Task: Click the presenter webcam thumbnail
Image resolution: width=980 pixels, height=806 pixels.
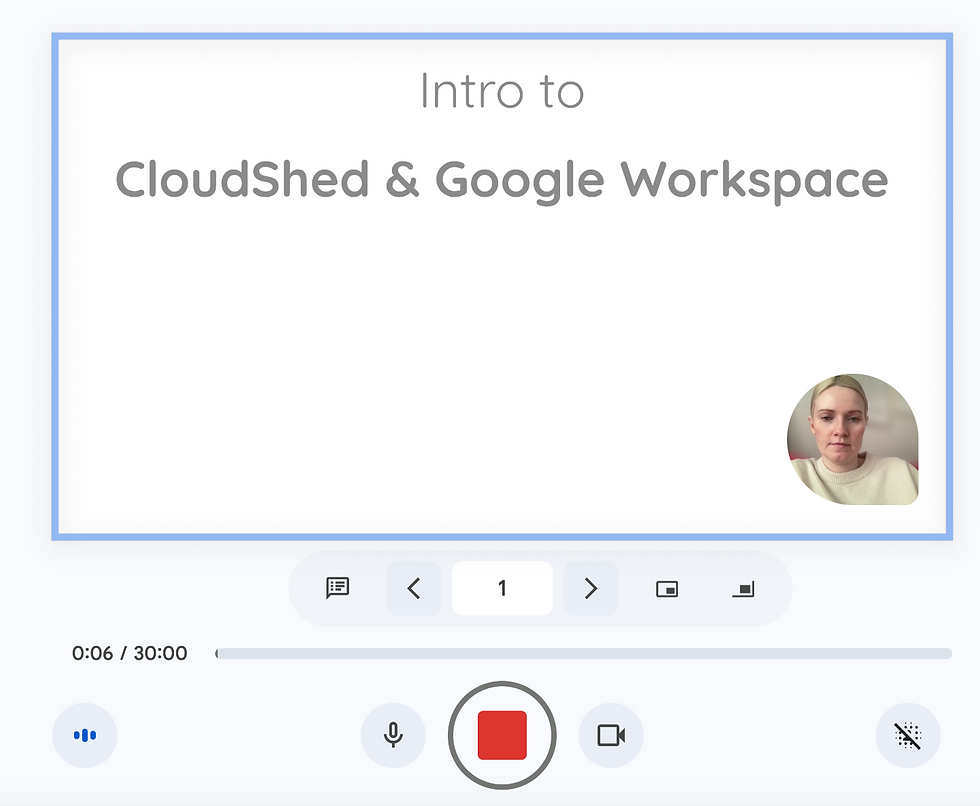Action: (x=852, y=439)
